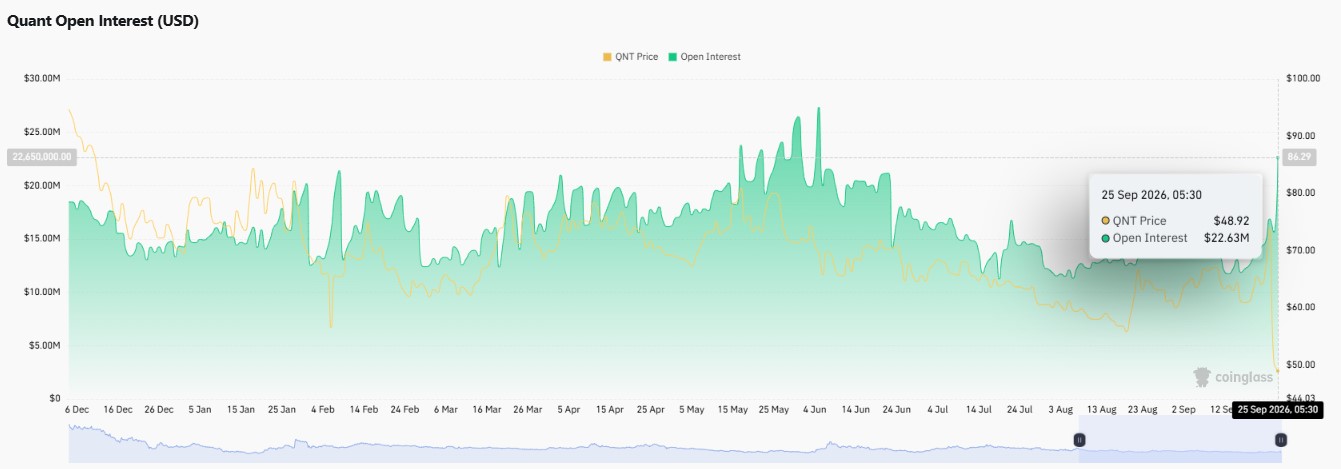Click the $20.00M axis label
This screenshot has width=1341, height=469.
point(42,185)
